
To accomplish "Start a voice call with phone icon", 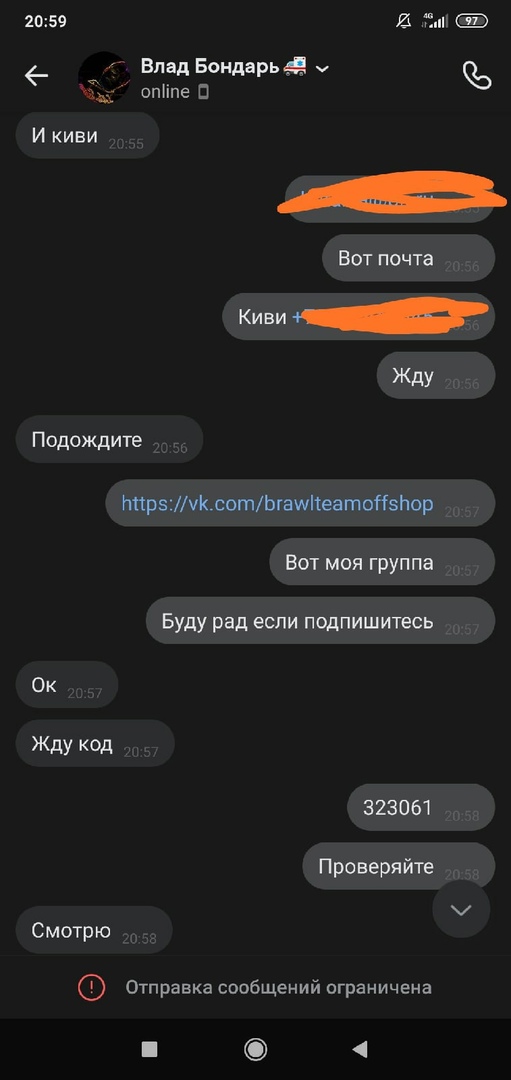I will (477, 76).
